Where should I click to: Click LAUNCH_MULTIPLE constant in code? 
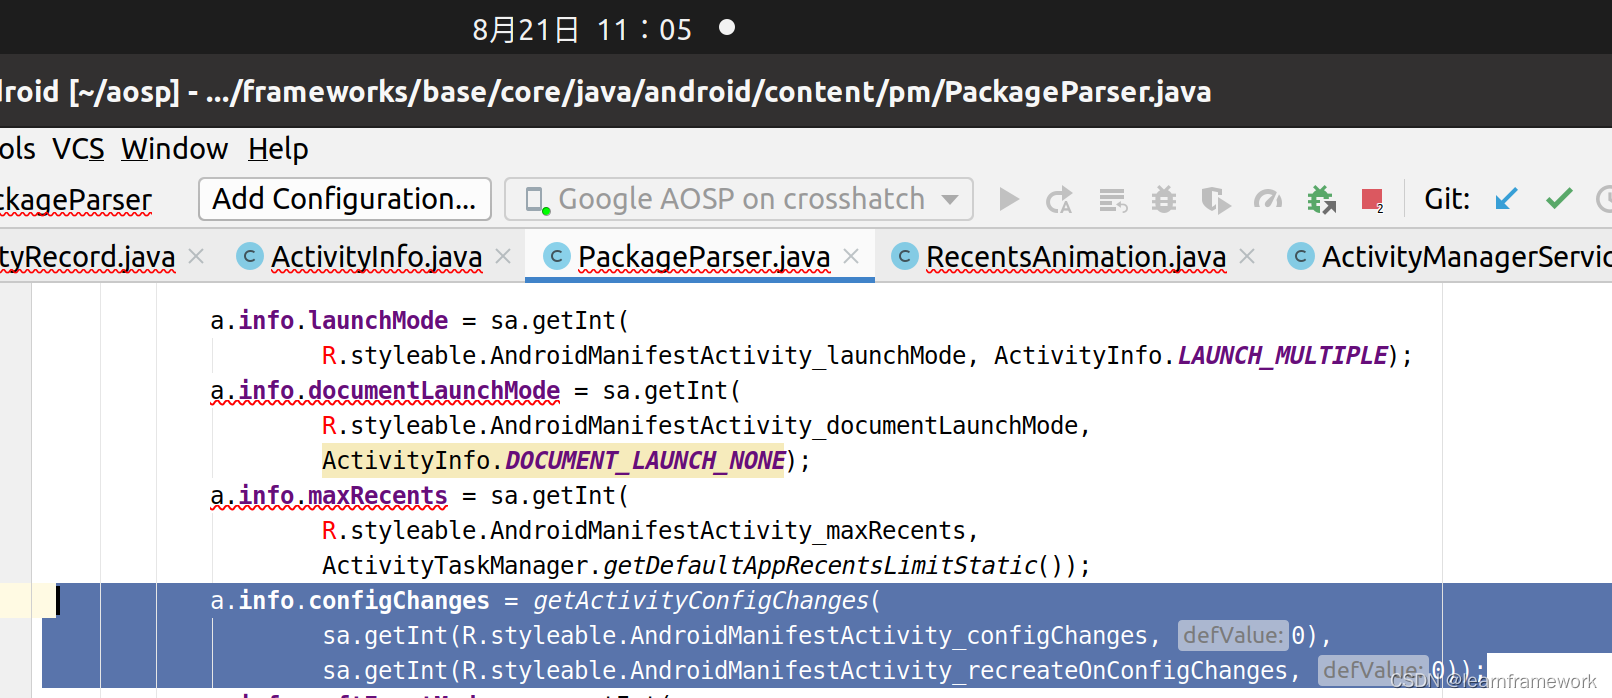coord(1283,356)
